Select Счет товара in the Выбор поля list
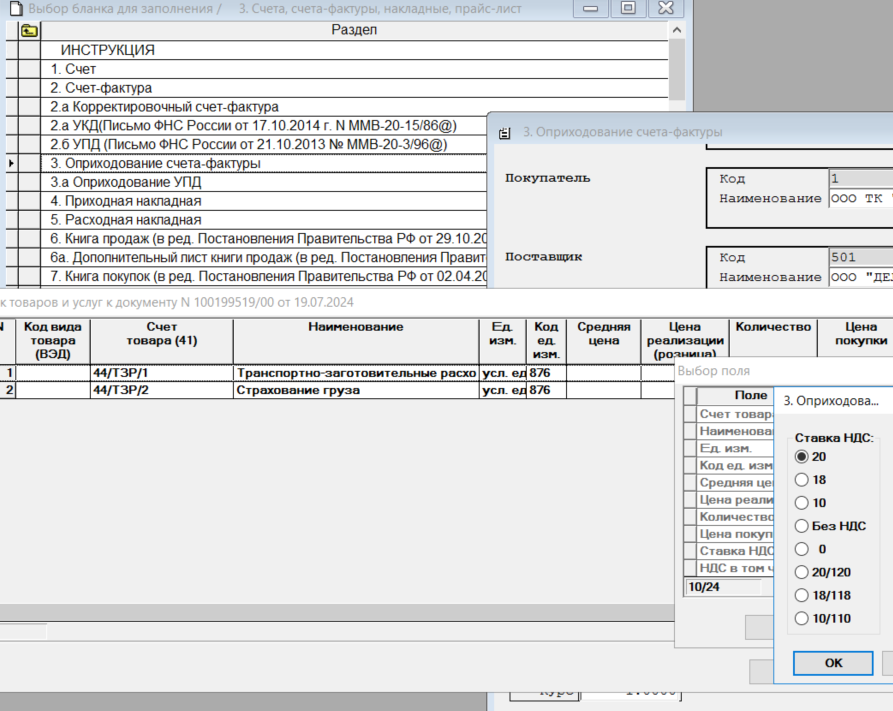Image resolution: width=893 pixels, height=711 pixels. pos(735,414)
